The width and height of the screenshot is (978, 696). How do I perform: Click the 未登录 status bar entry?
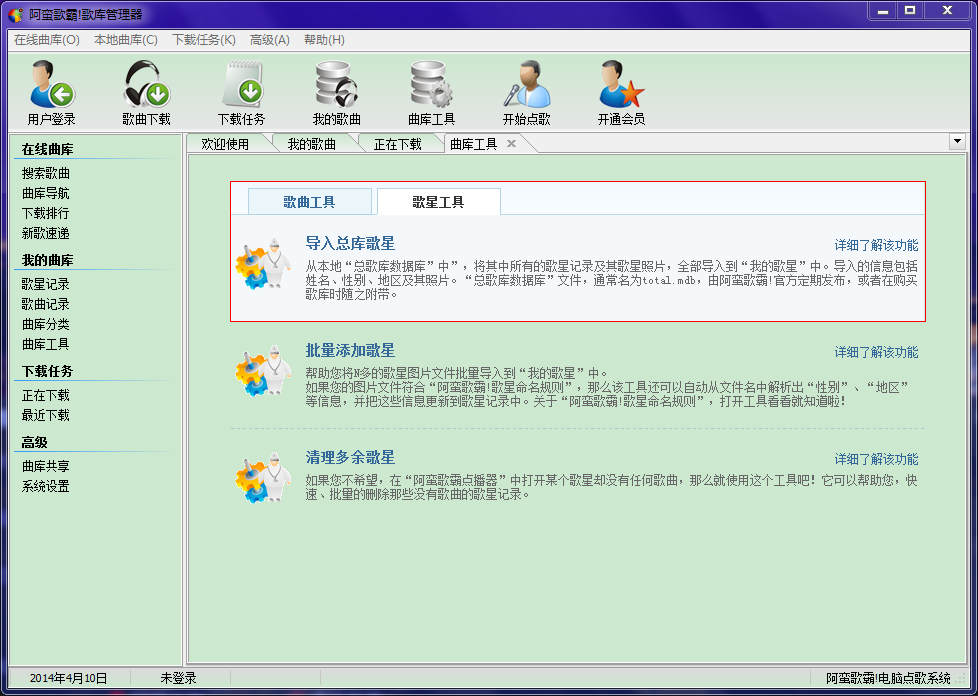[178, 679]
